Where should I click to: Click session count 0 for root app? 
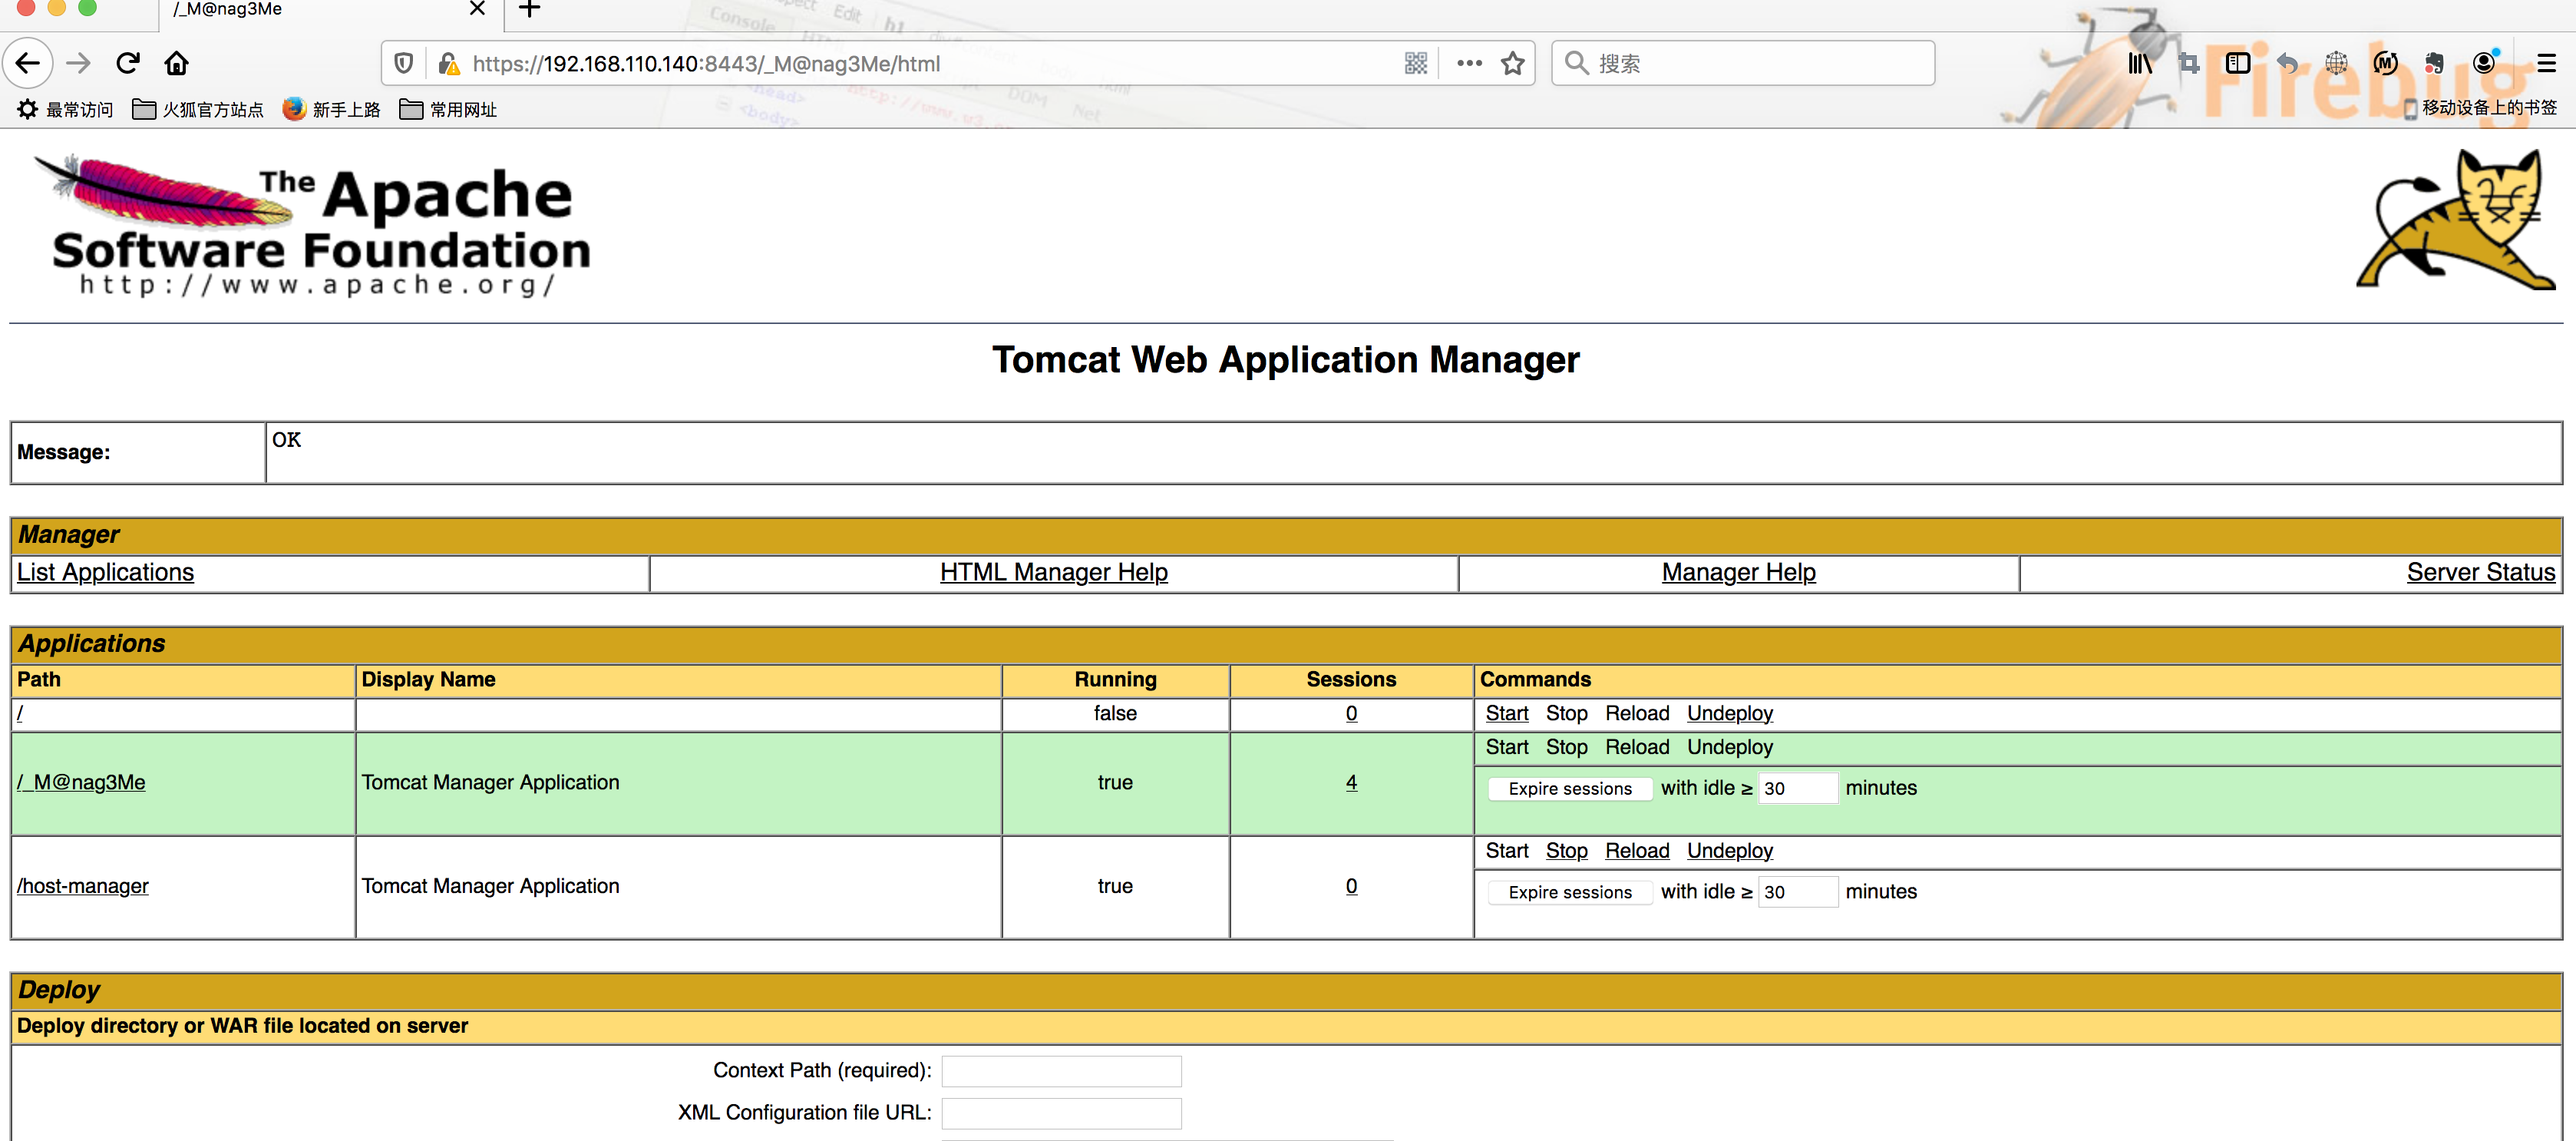[1351, 713]
